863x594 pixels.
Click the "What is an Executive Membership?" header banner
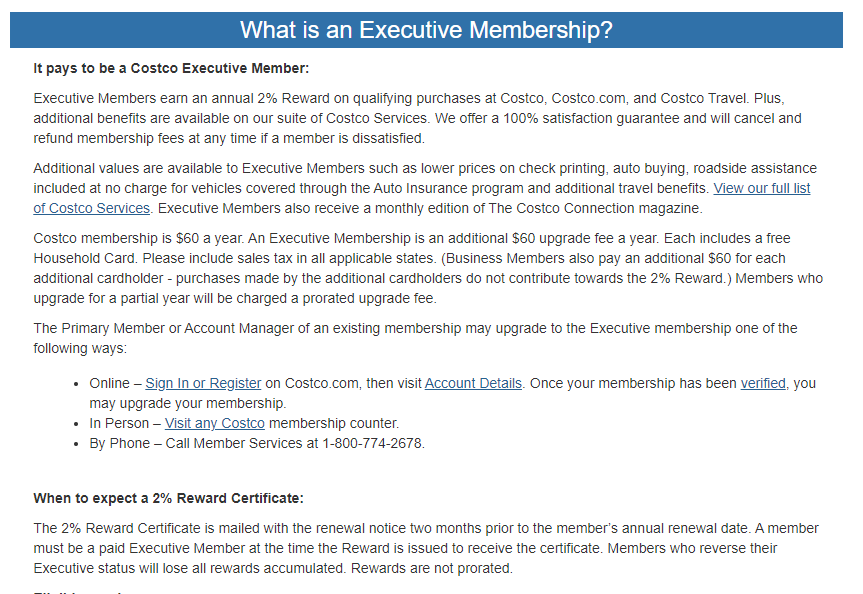[426, 30]
